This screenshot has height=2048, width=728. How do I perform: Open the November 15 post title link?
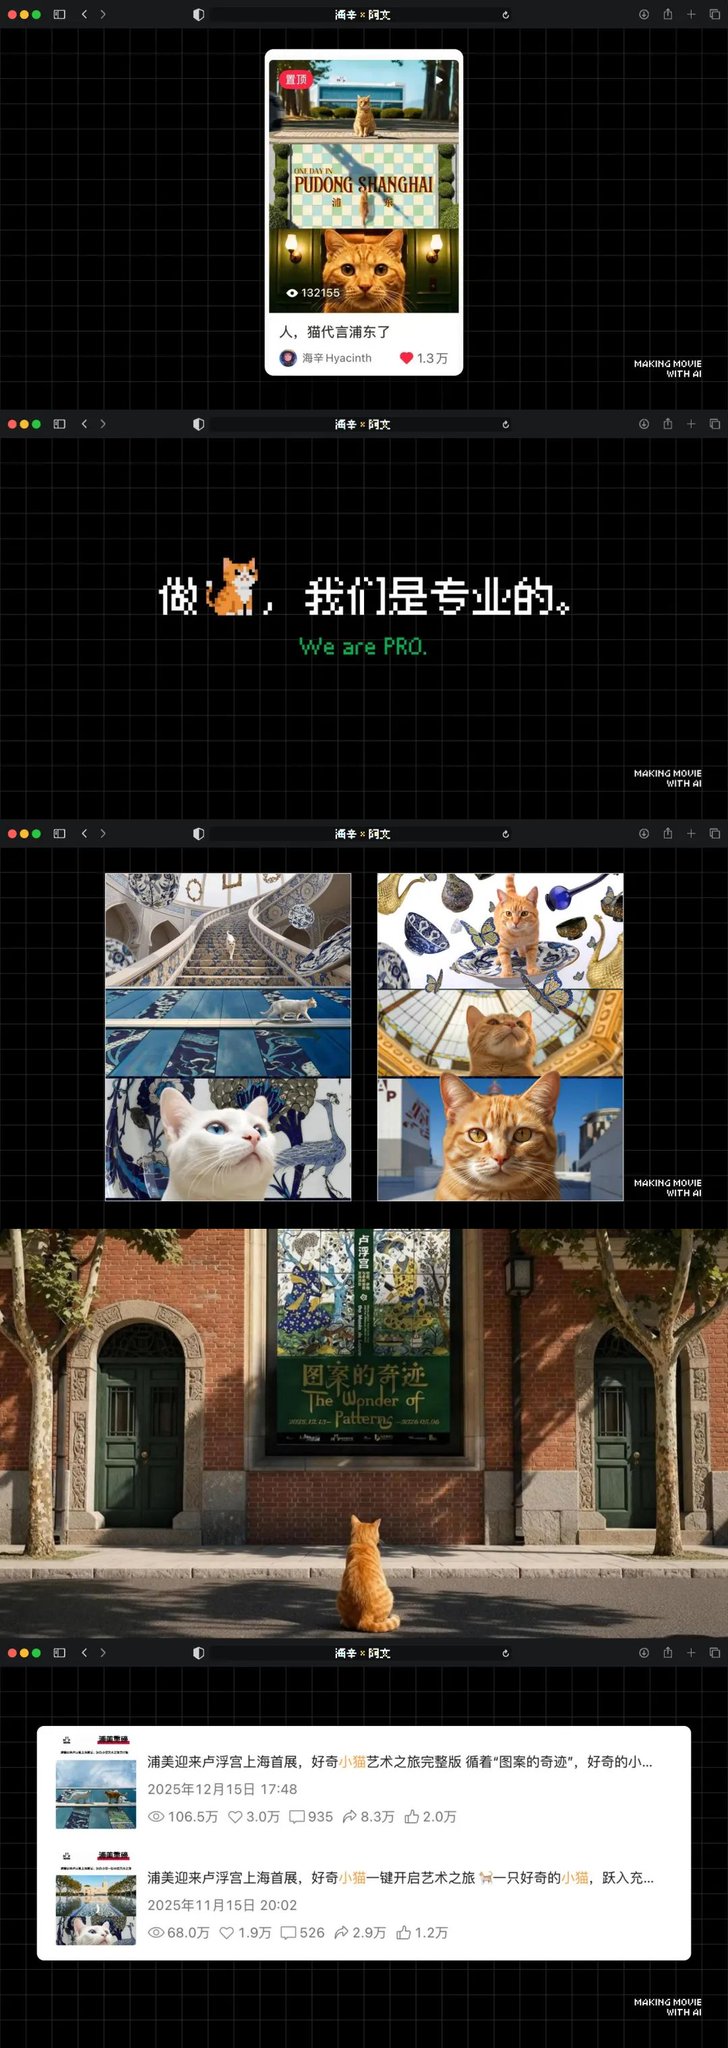[400, 1878]
